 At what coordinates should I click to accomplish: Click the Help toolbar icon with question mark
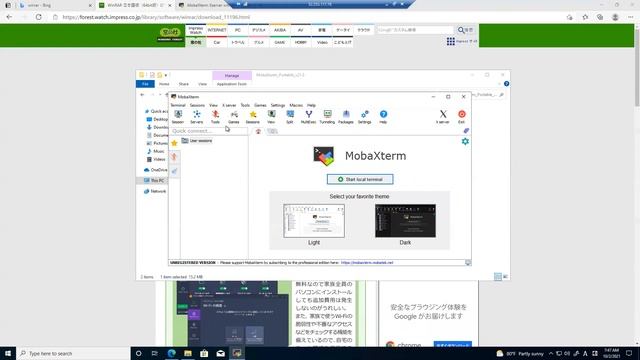383,117
